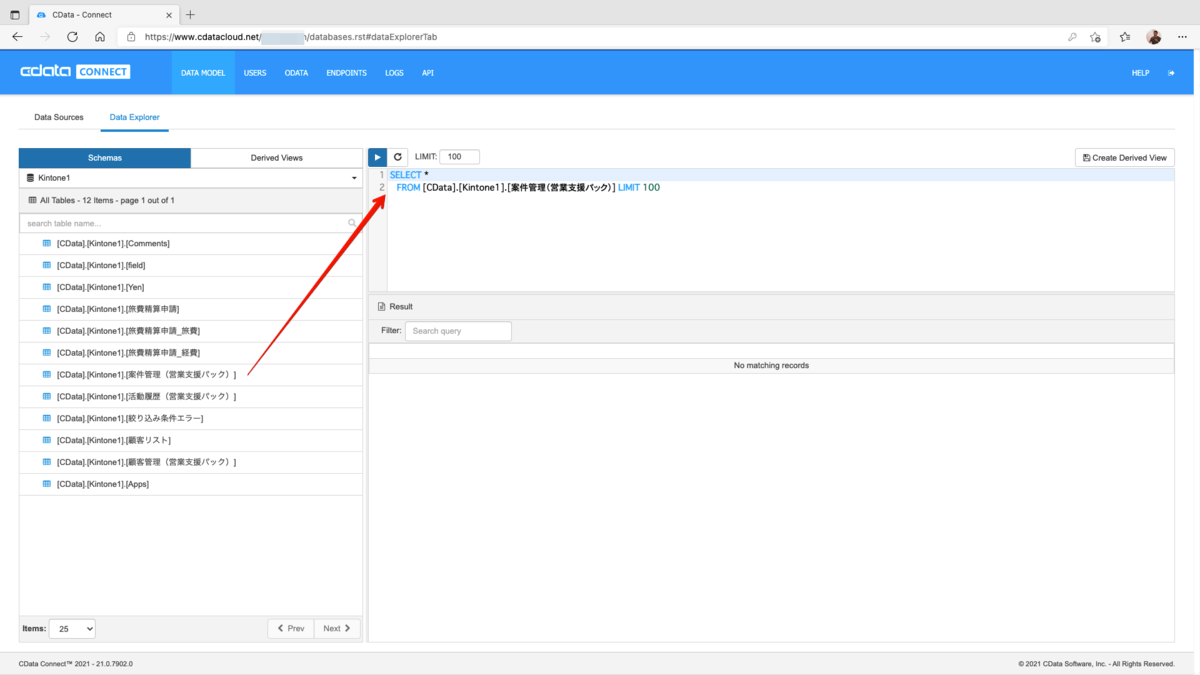The image size is (1200, 675).
Task: Open the HELP menu
Action: pyautogui.click(x=1140, y=73)
